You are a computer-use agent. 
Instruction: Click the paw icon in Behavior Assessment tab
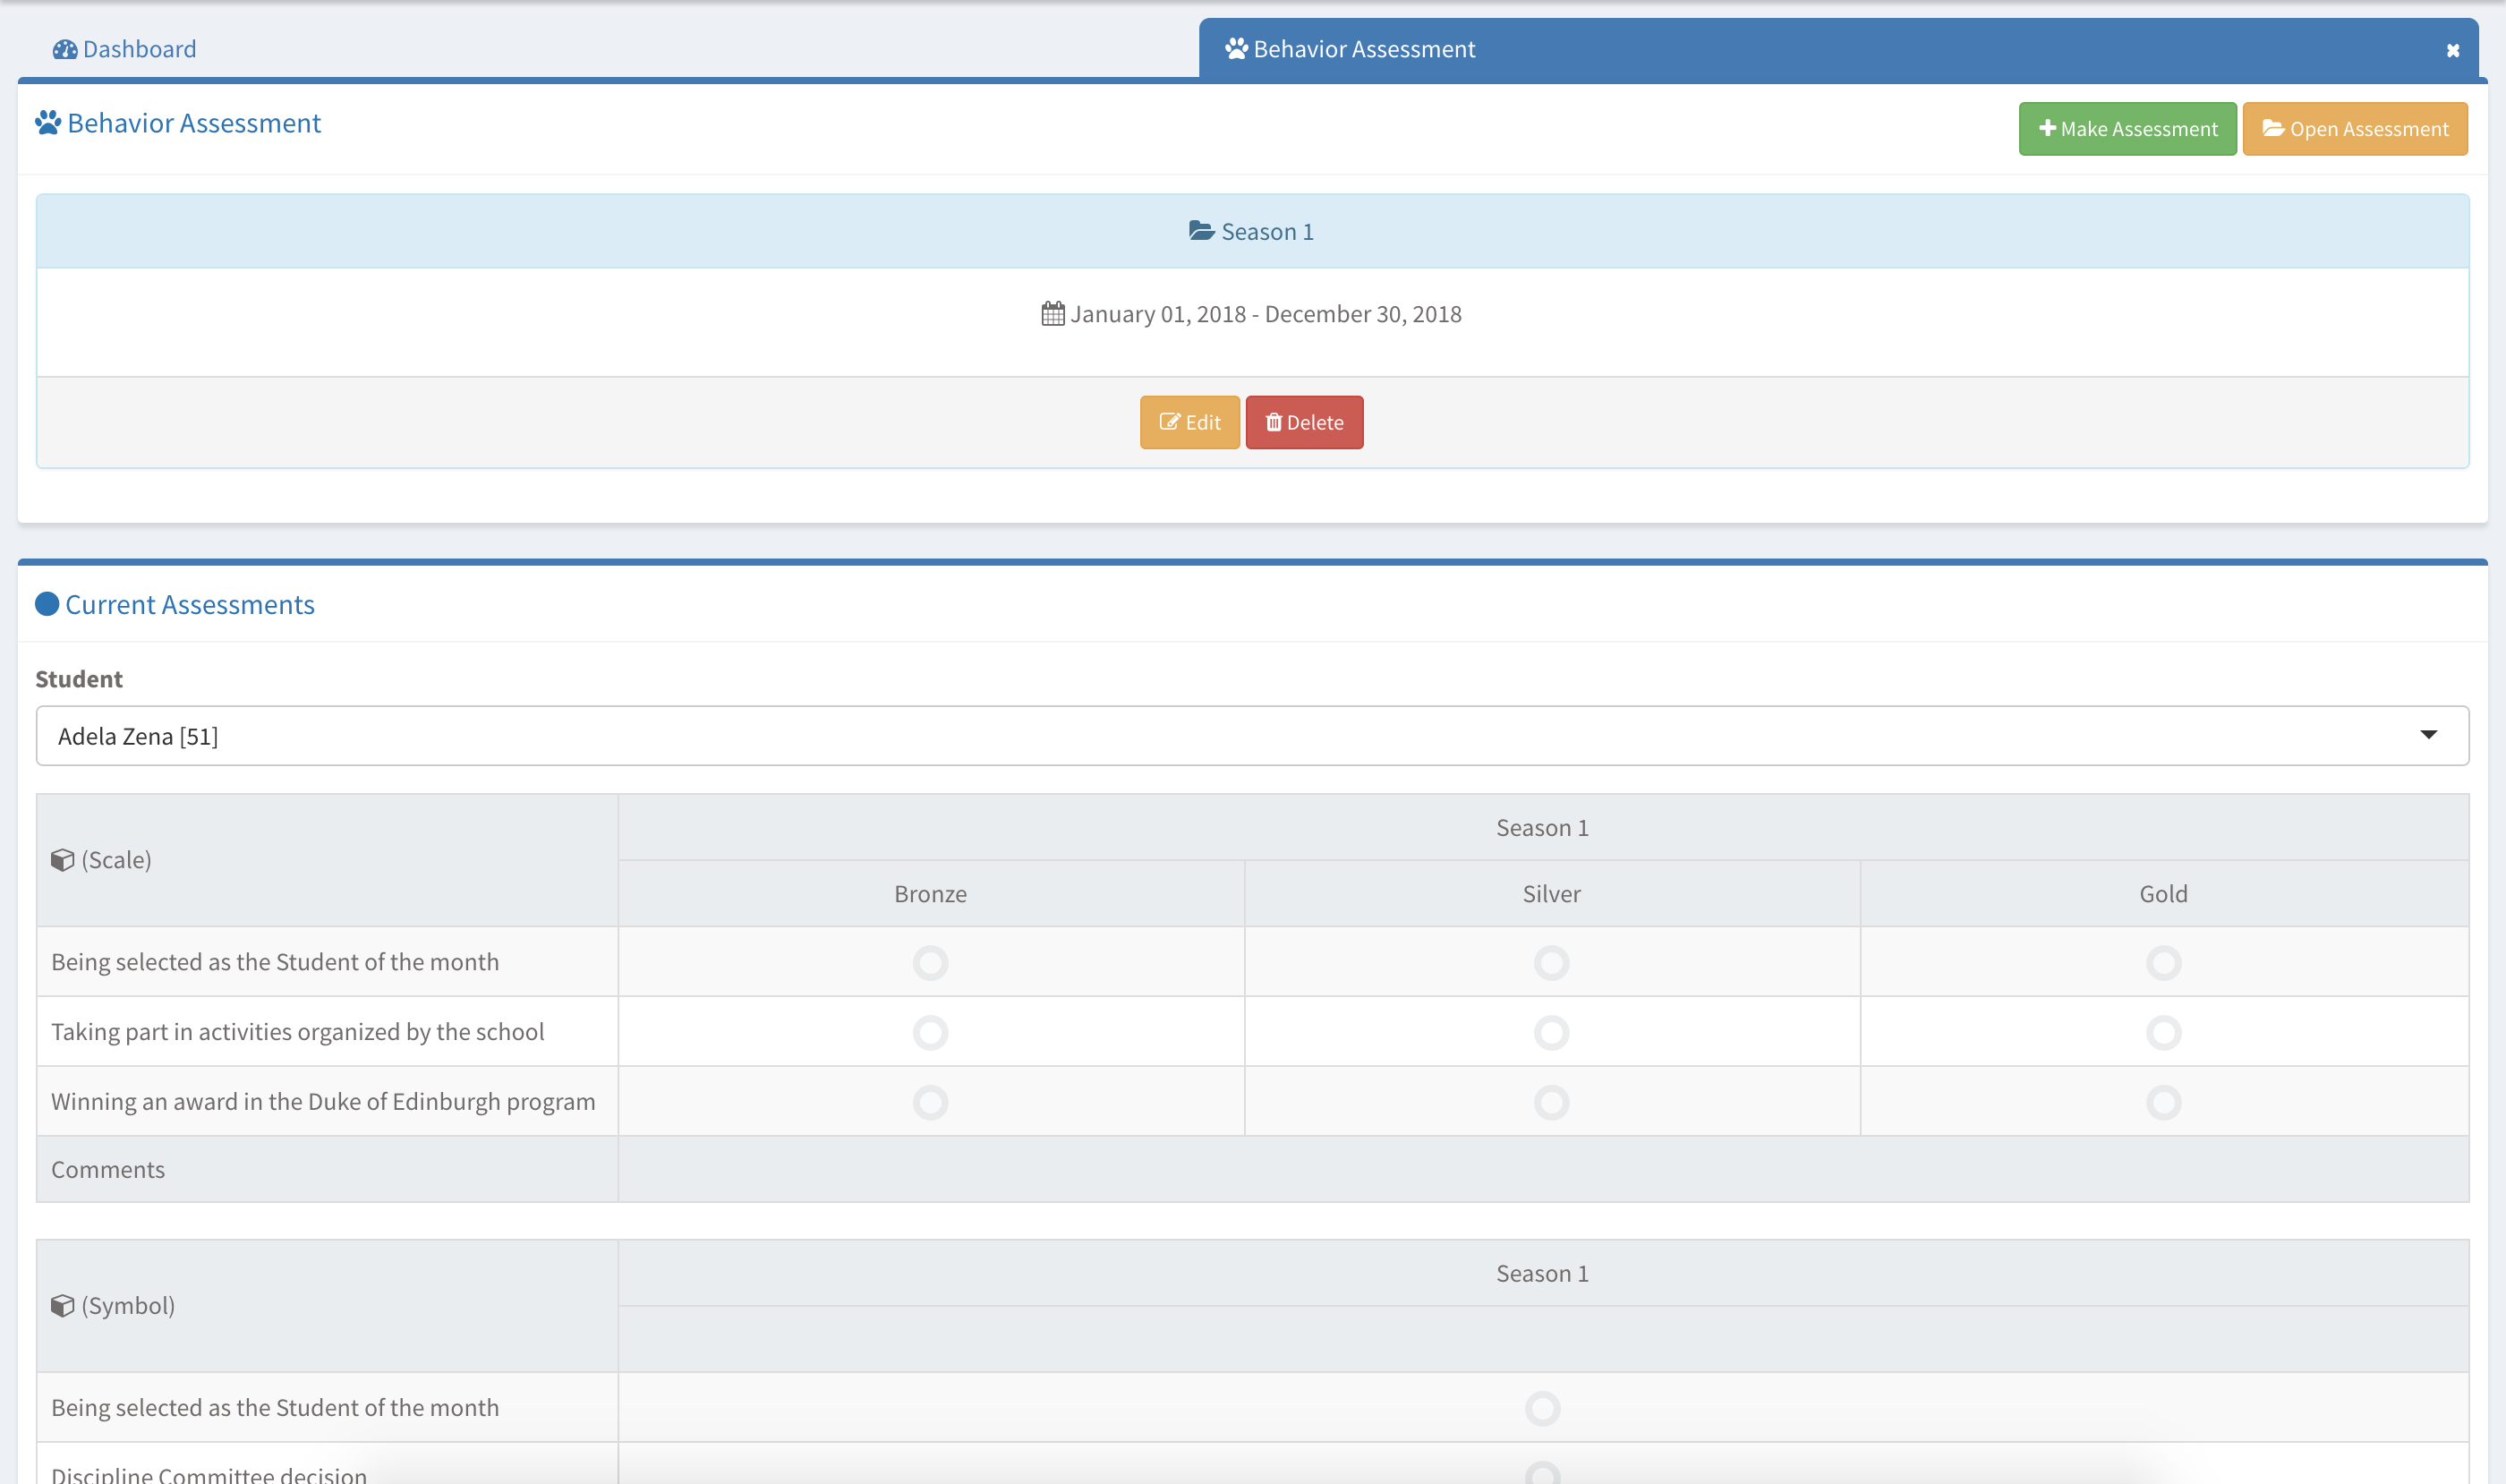tap(1236, 49)
